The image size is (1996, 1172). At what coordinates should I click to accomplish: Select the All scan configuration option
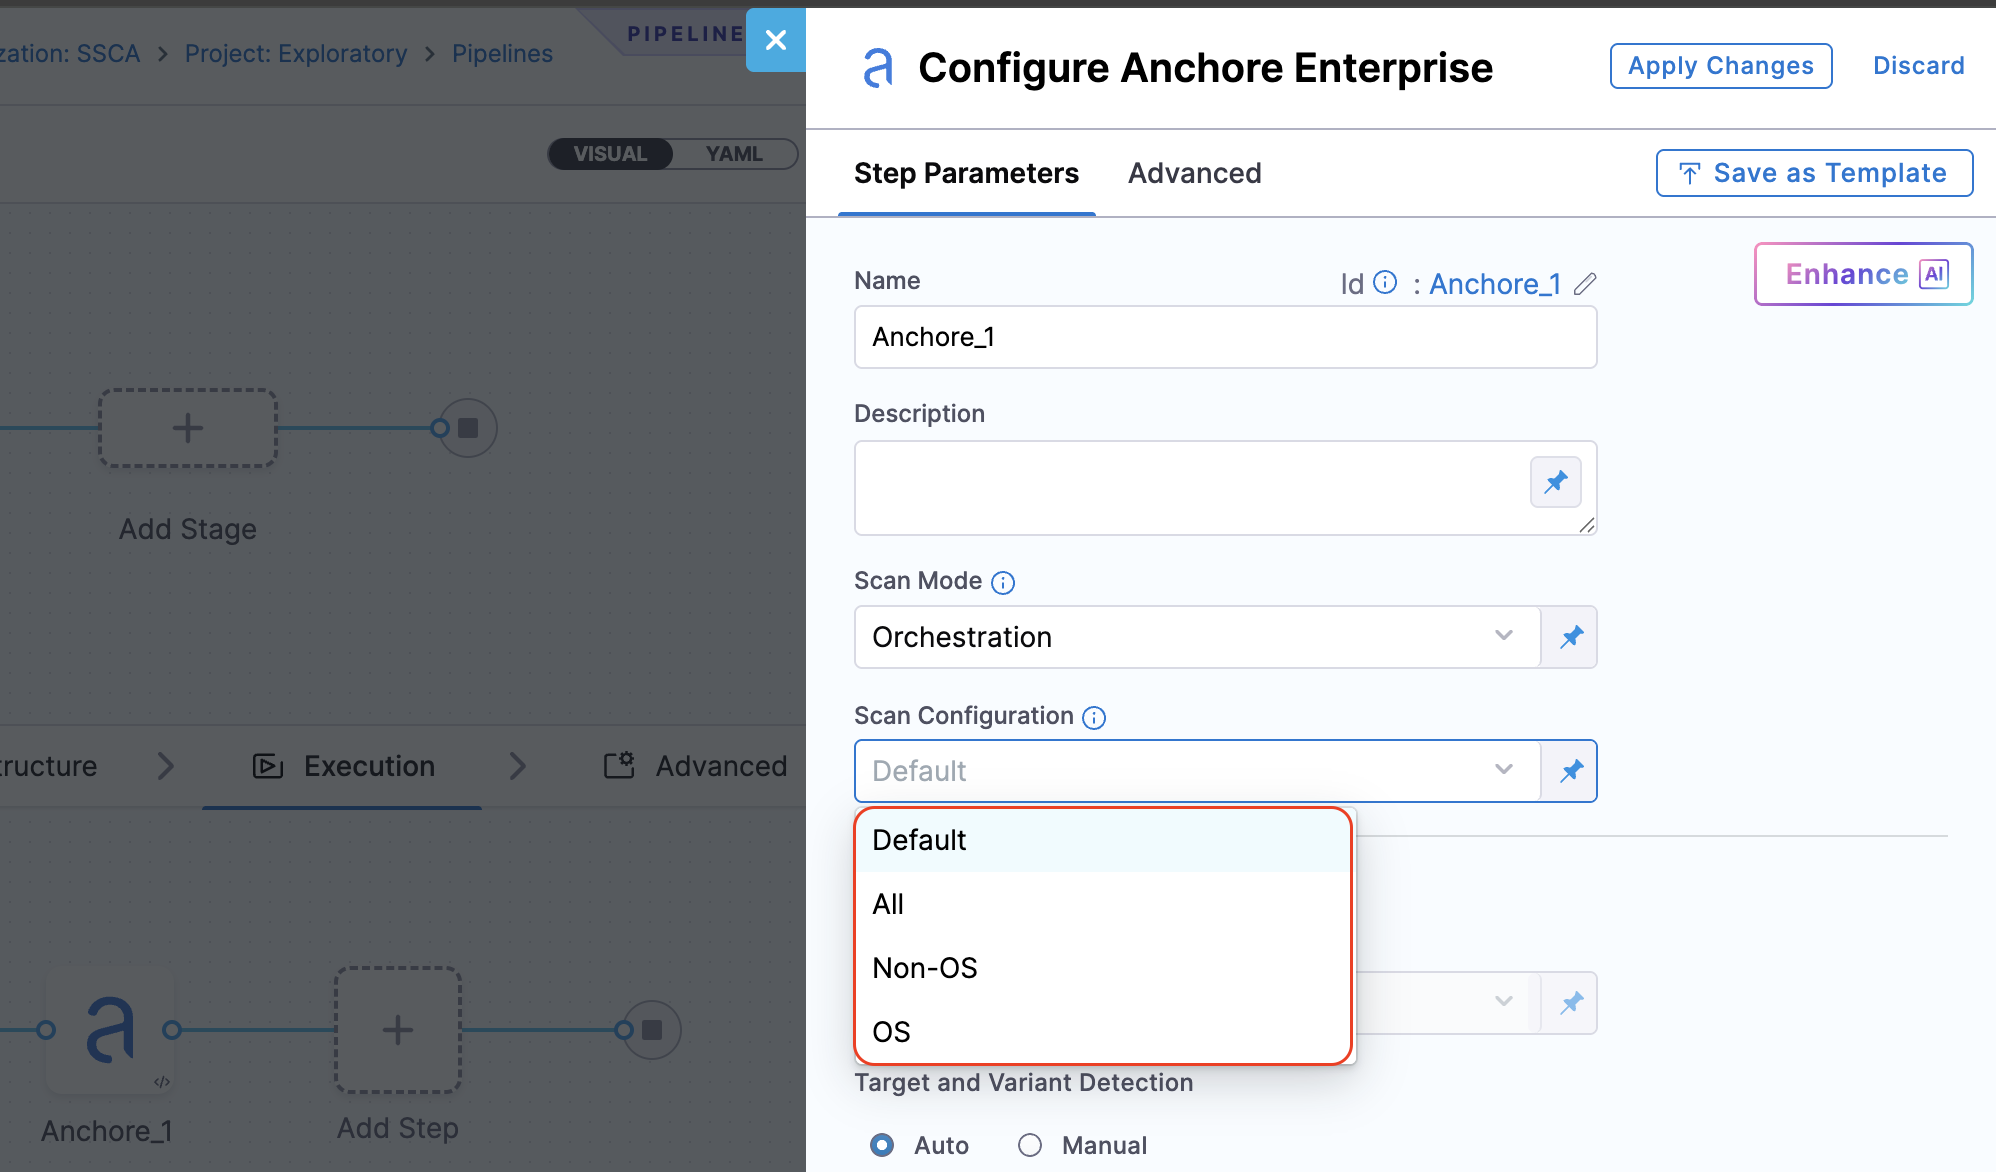pyautogui.click(x=888, y=904)
